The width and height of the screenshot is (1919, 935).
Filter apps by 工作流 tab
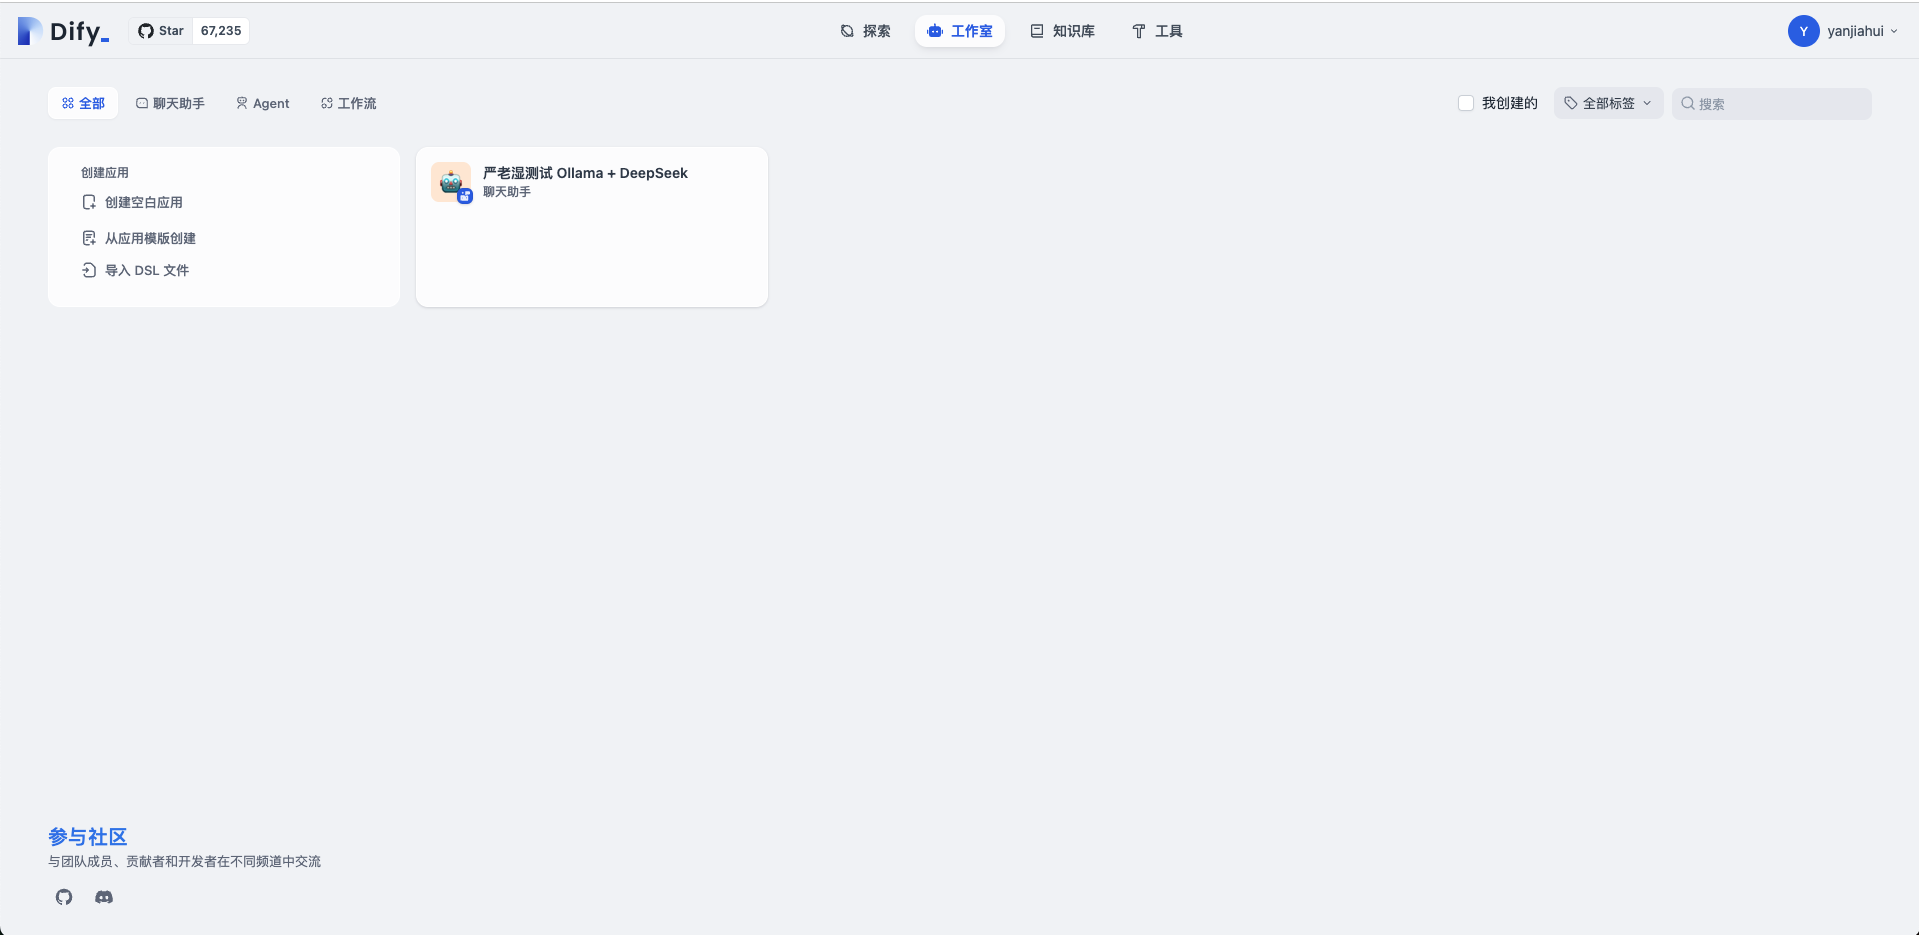348,103
